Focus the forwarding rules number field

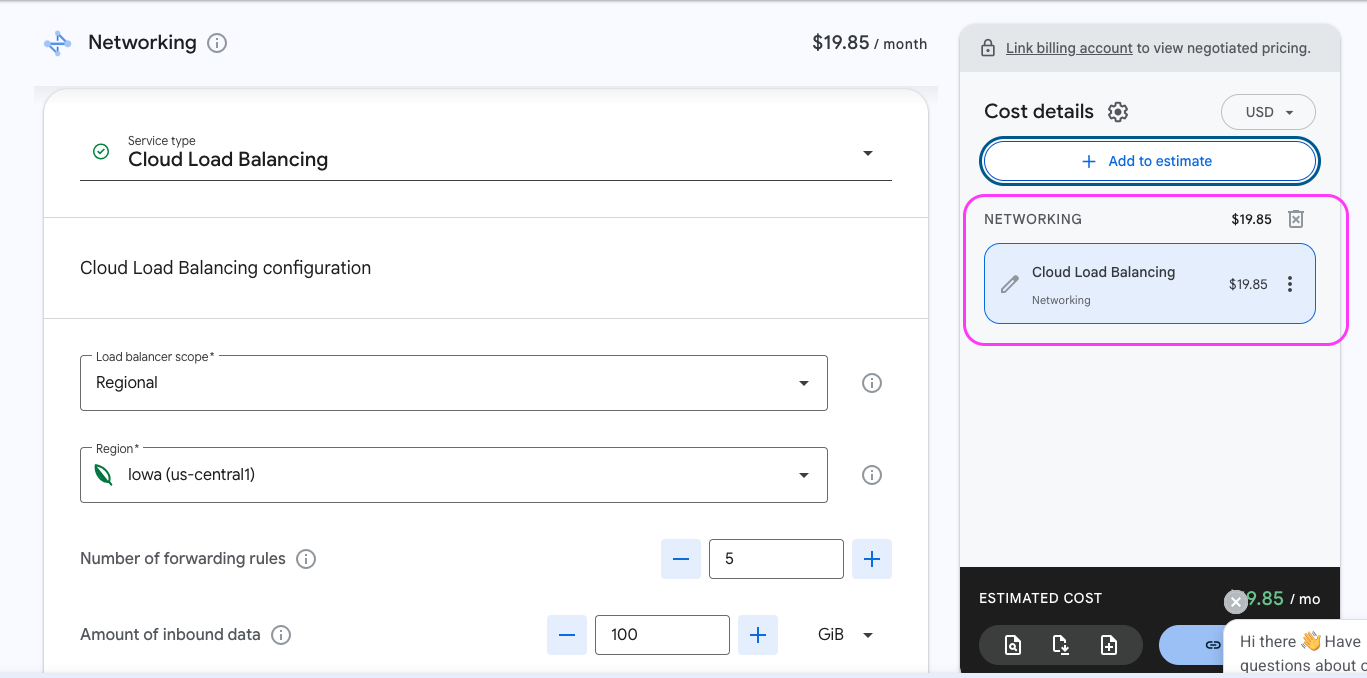pyautogui.click(x=776, y=559)
